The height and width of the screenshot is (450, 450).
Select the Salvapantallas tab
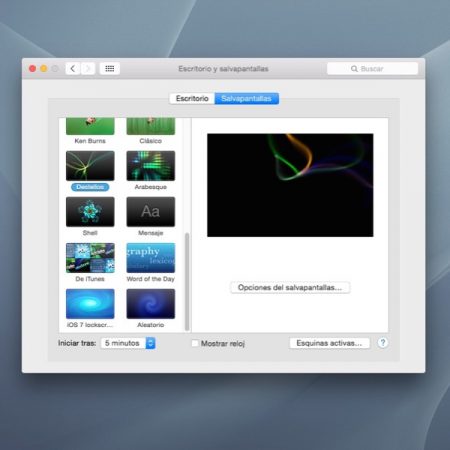[x=246, y=98]
